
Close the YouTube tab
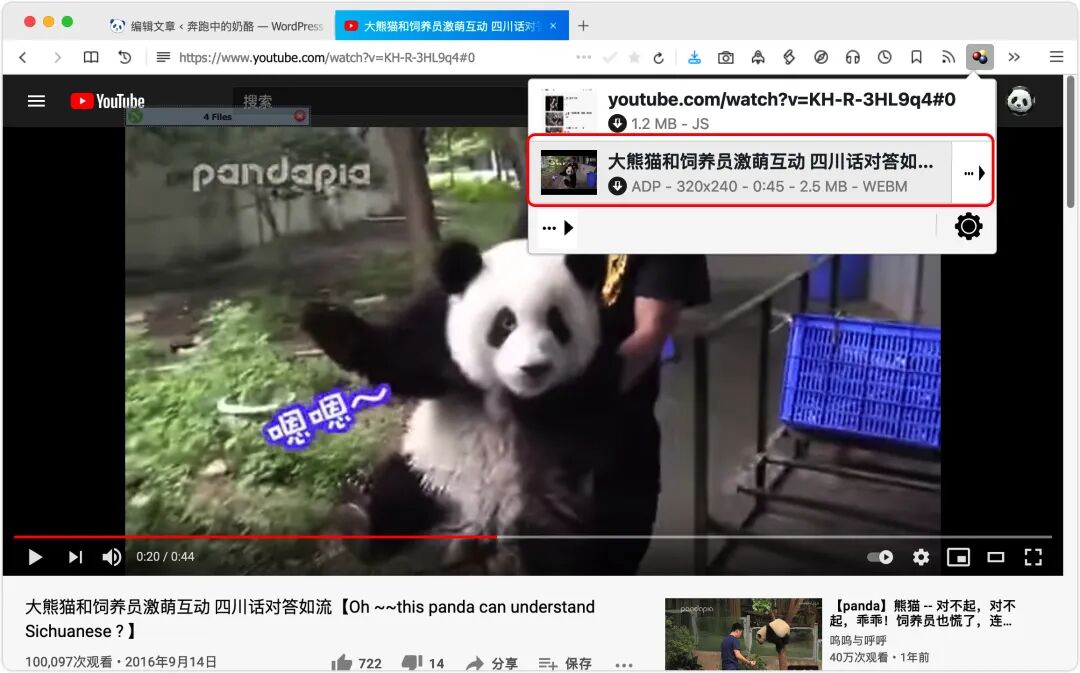click(x=552, y=26)
